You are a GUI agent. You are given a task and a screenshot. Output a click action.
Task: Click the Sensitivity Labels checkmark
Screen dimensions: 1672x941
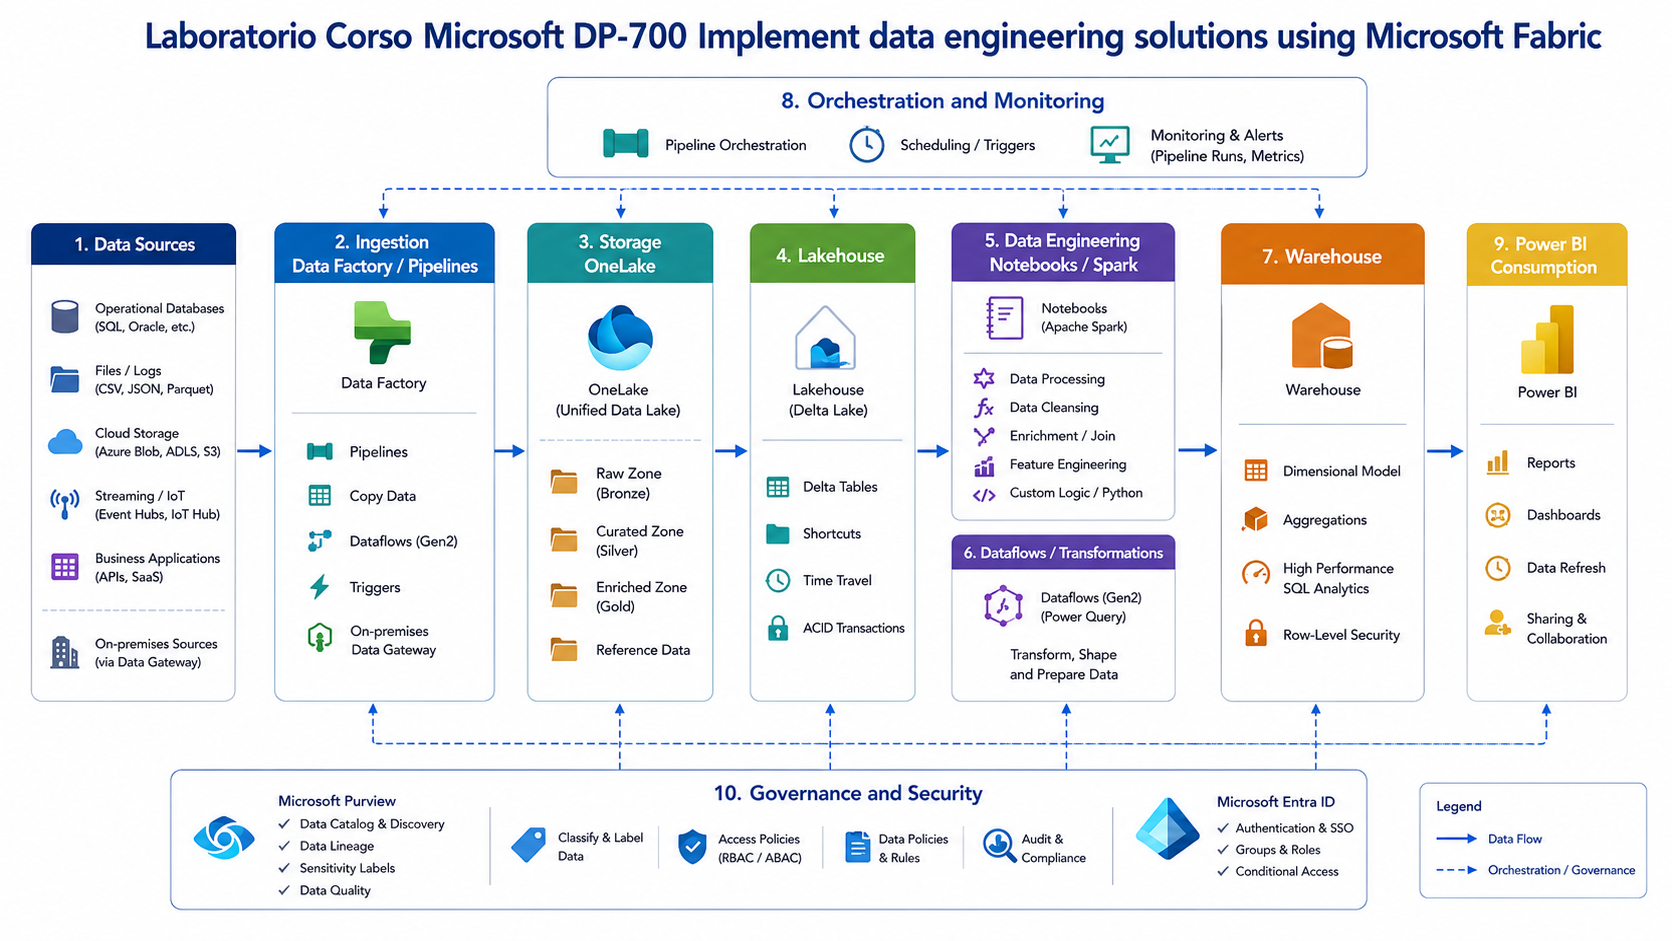[284, 868]
